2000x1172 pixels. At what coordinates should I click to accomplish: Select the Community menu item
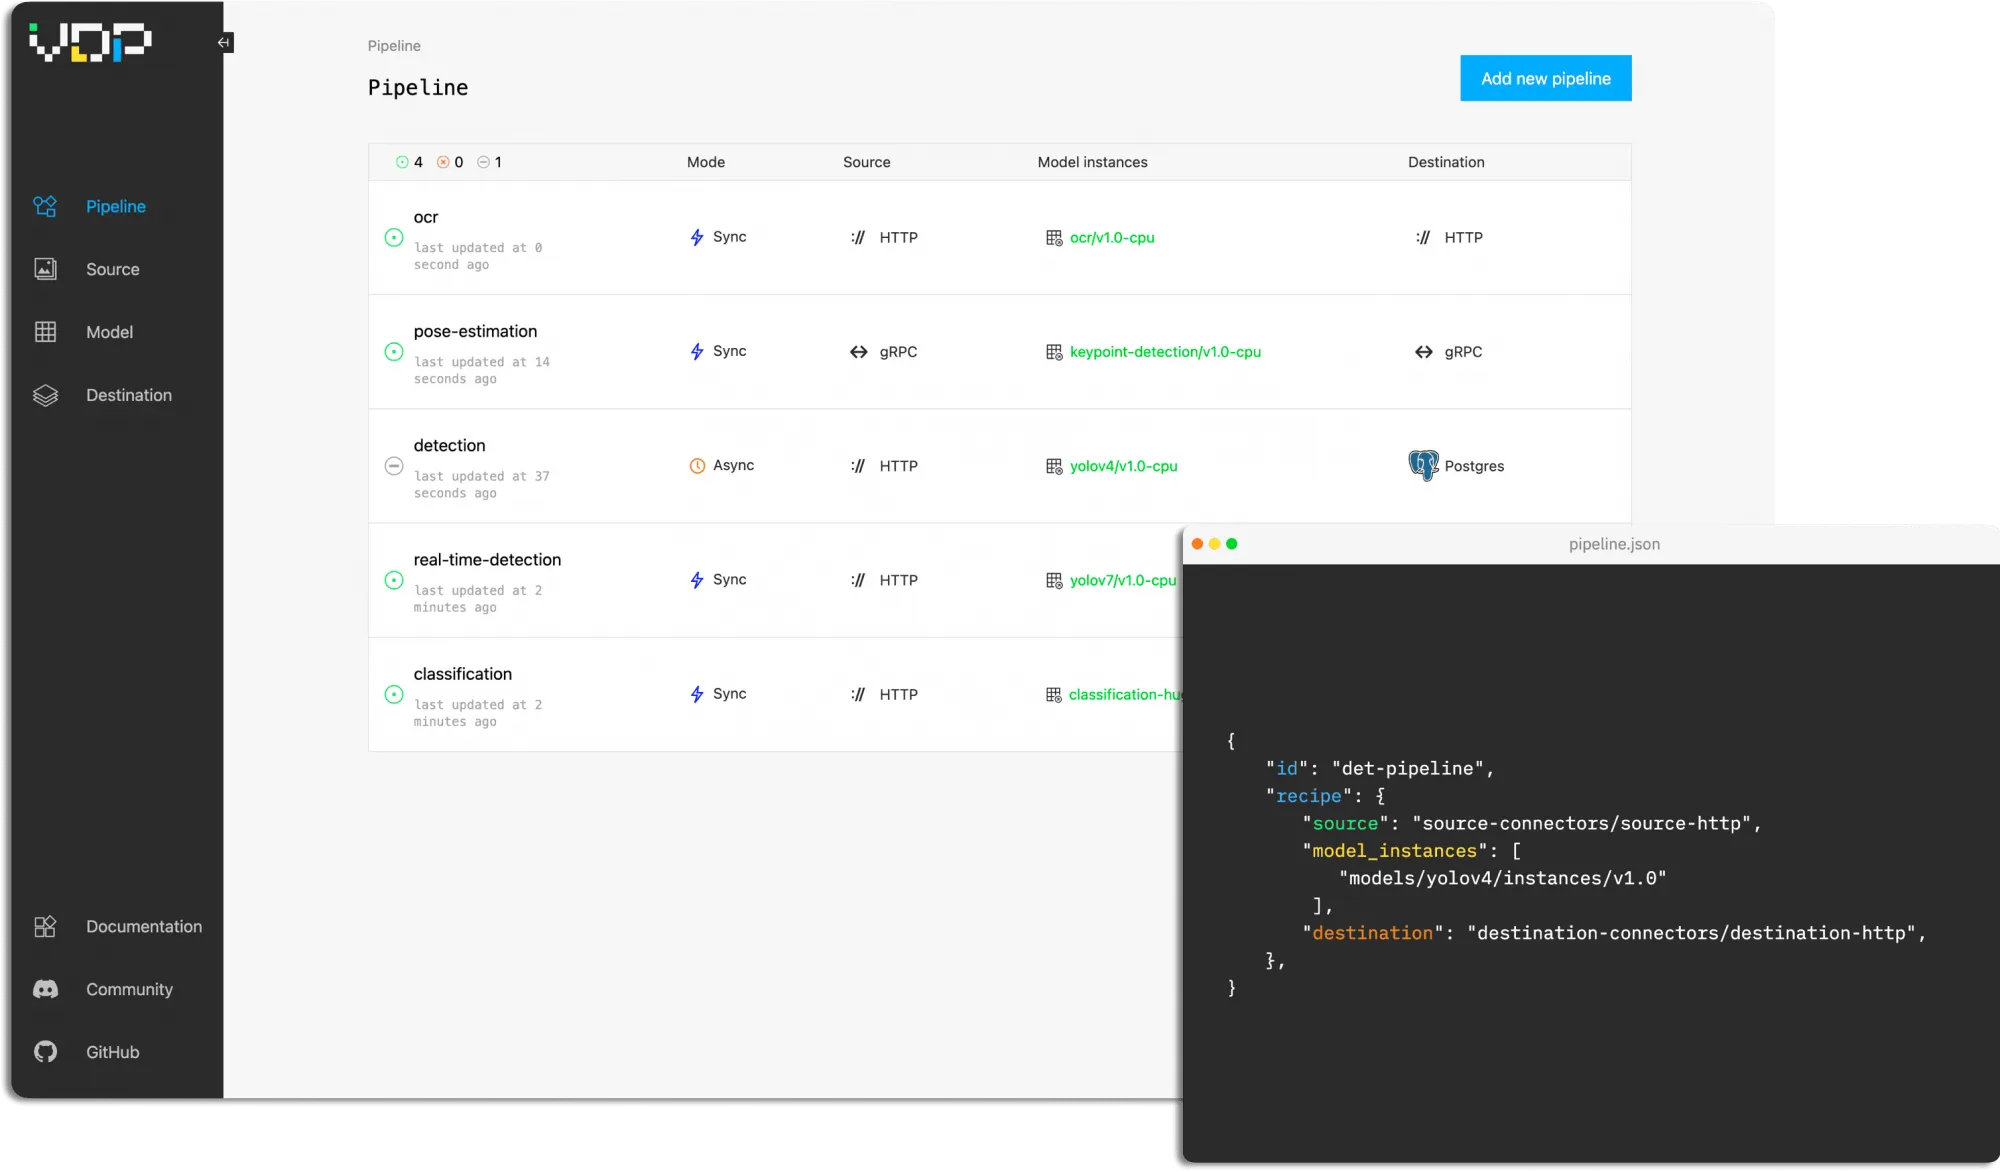pyautogui.click(x=129, y=989)
